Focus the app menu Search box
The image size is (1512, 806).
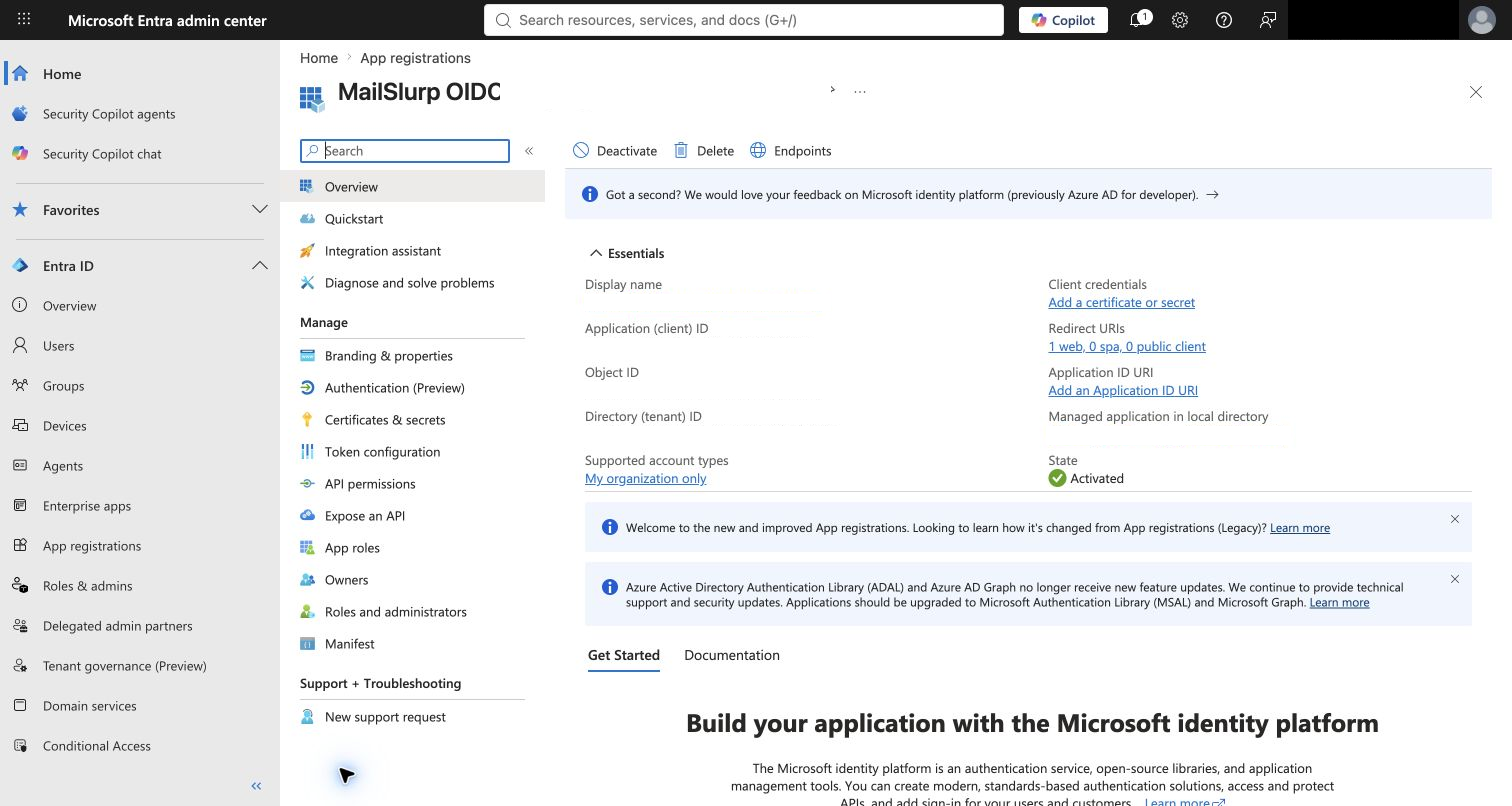(405, 151)
